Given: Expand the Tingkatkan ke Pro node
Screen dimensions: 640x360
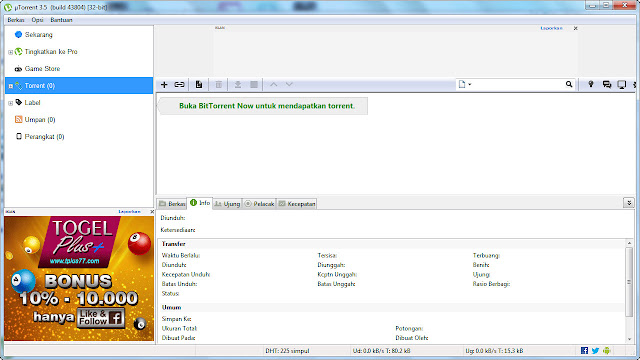Looking at the screenshot, I should click(x=11, y=52).
